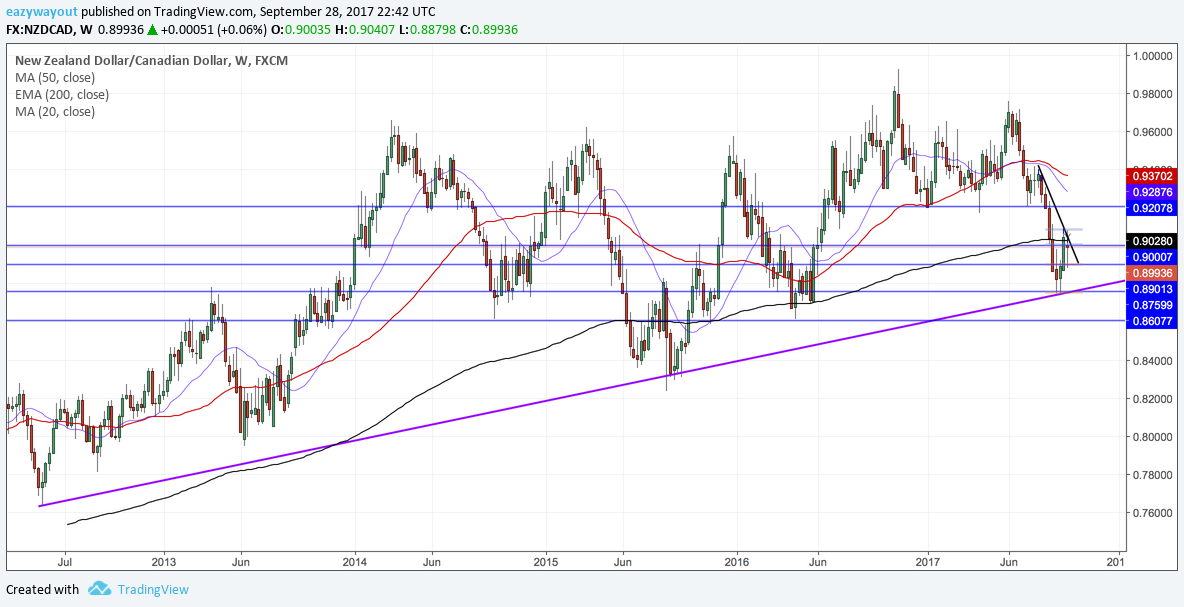Open the TradingView link in footer

(x=153, y=590)
